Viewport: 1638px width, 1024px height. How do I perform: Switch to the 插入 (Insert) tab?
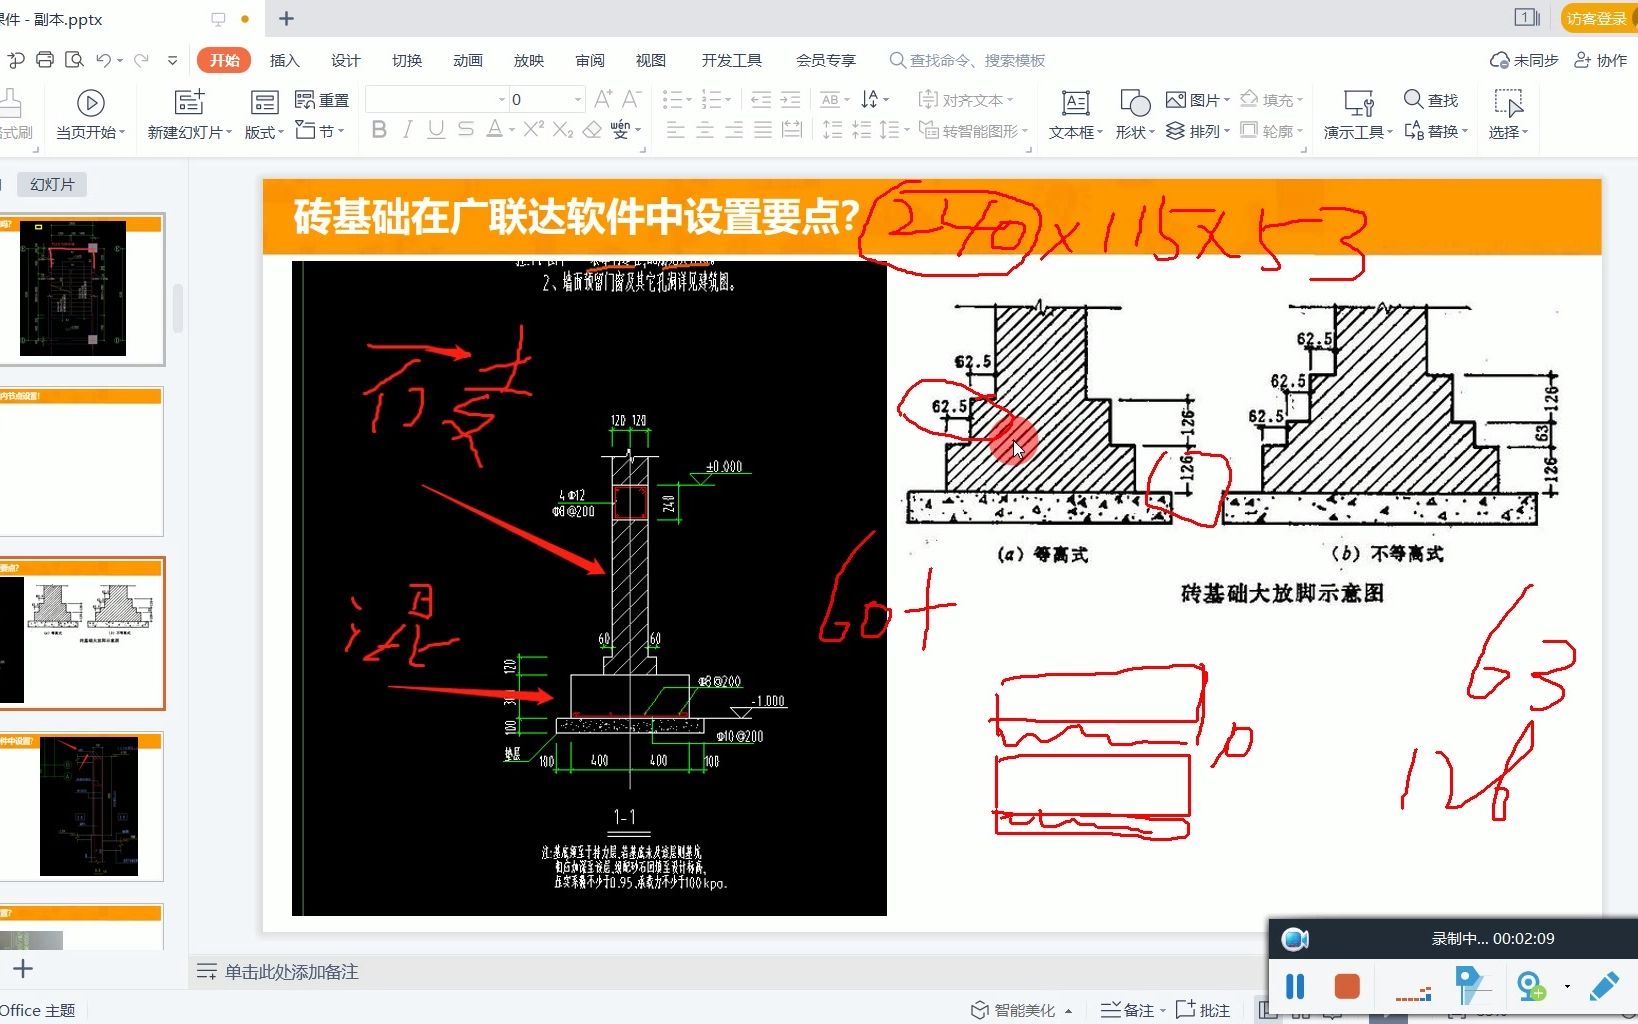(x=285, y=60)
